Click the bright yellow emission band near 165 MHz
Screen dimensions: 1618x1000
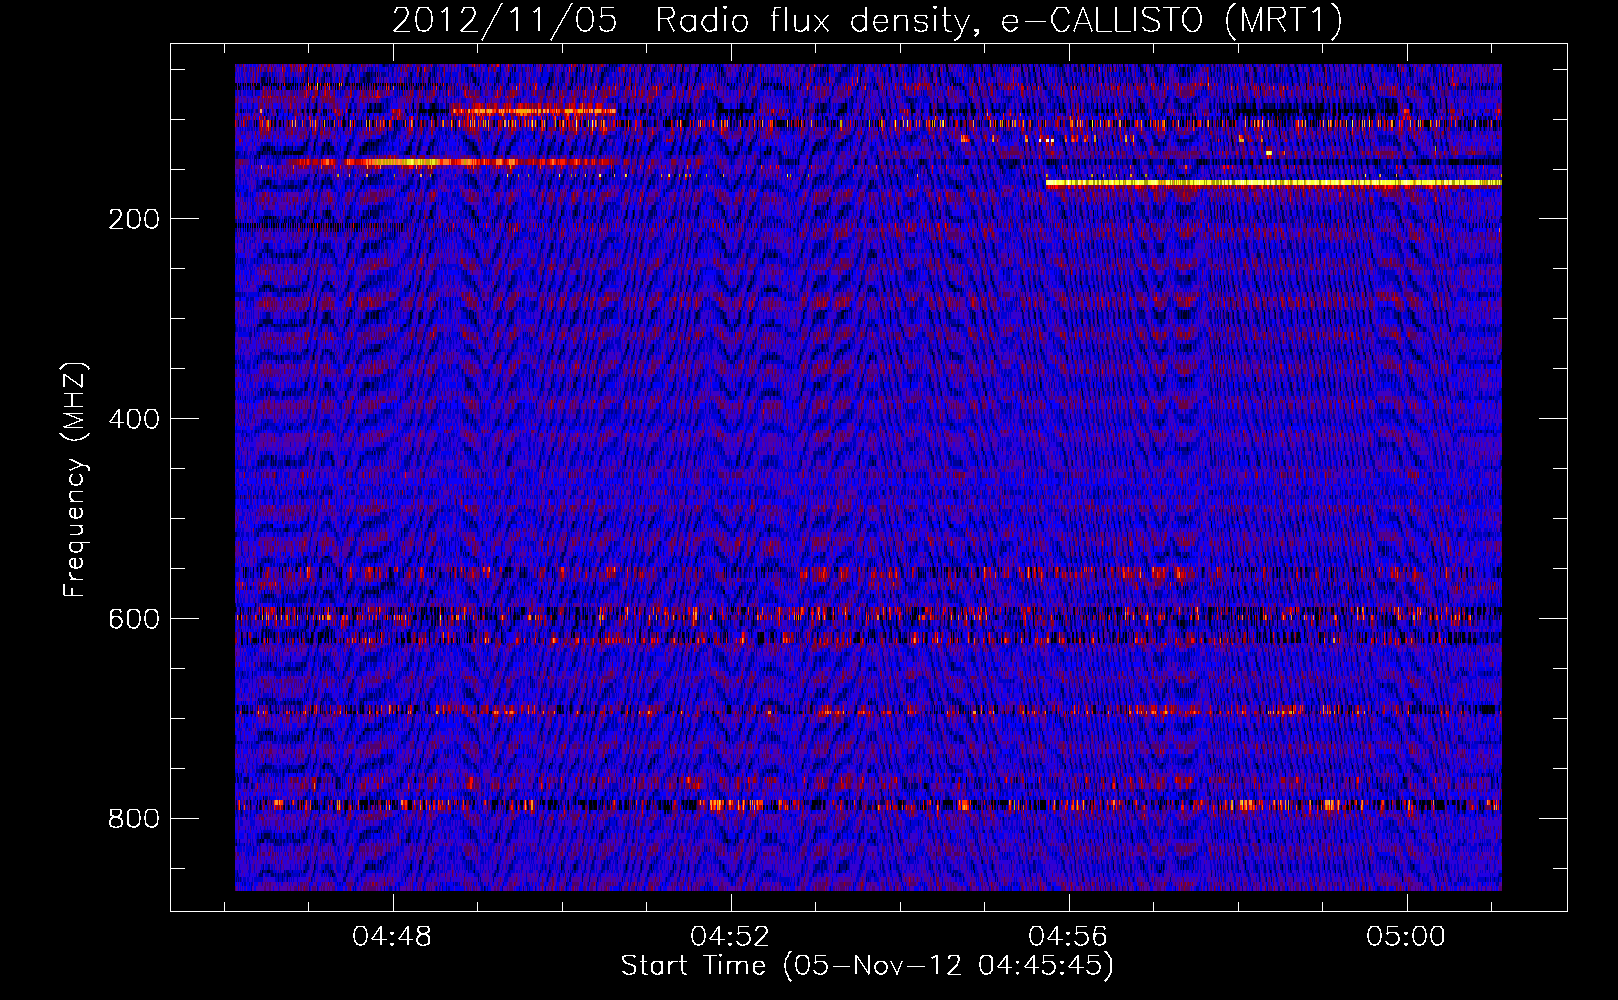click(1273, 183)
